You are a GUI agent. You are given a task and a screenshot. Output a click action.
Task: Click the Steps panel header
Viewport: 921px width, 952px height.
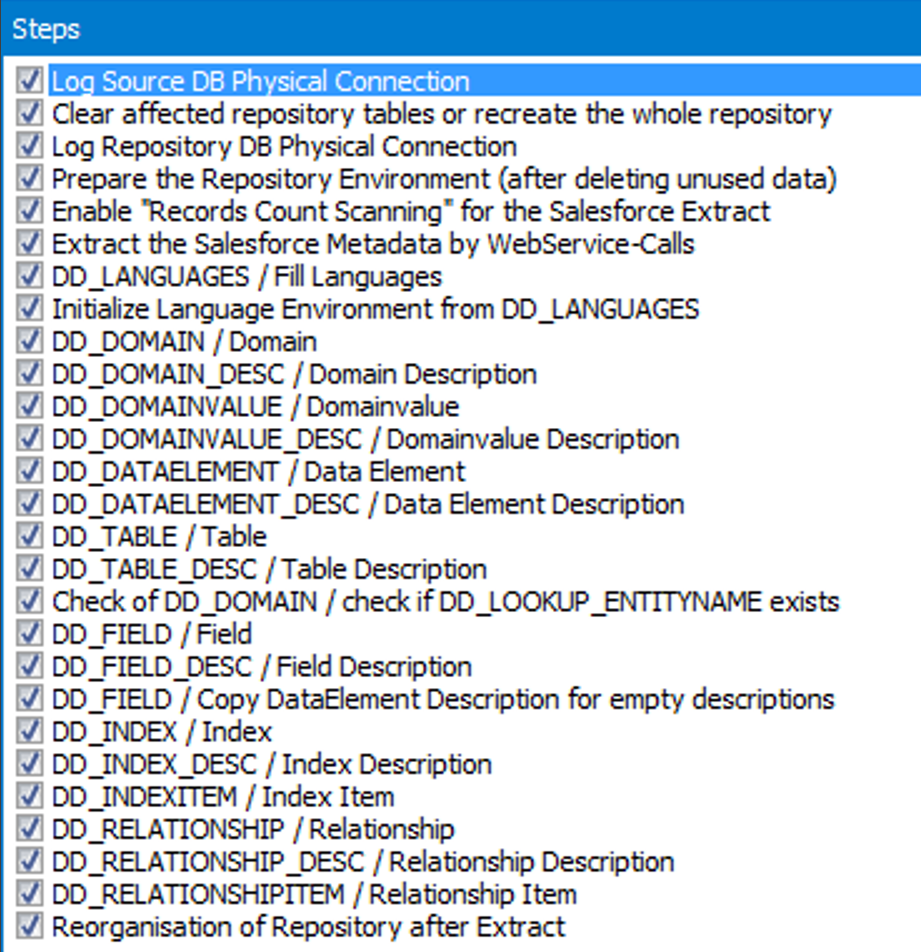(x=460, y=29)
